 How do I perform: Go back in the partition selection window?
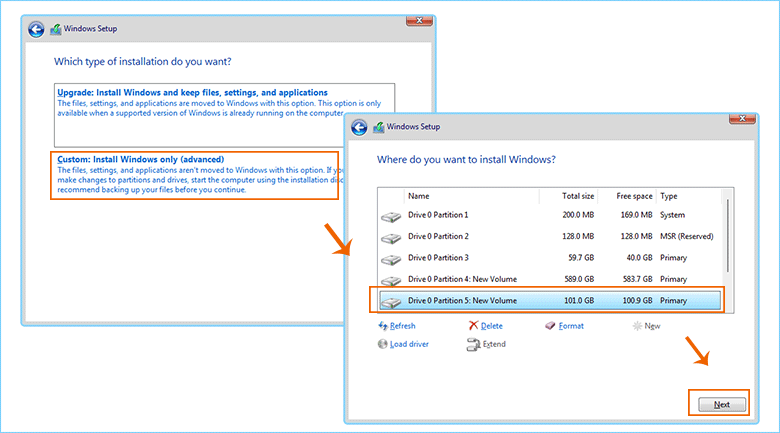[x=359, y=127]
